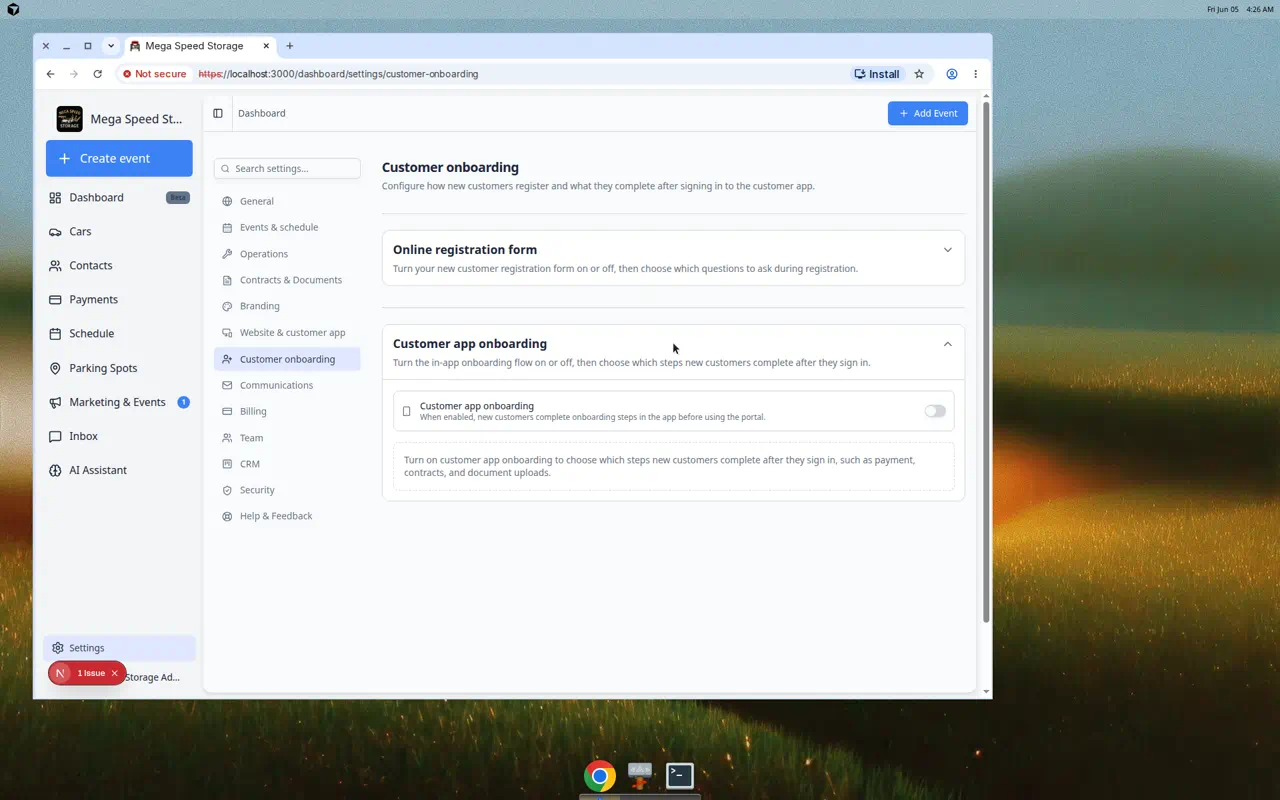Launch Chrome from the dock
The height and width of the screenshot is (800, 1280).
point(600,775)
